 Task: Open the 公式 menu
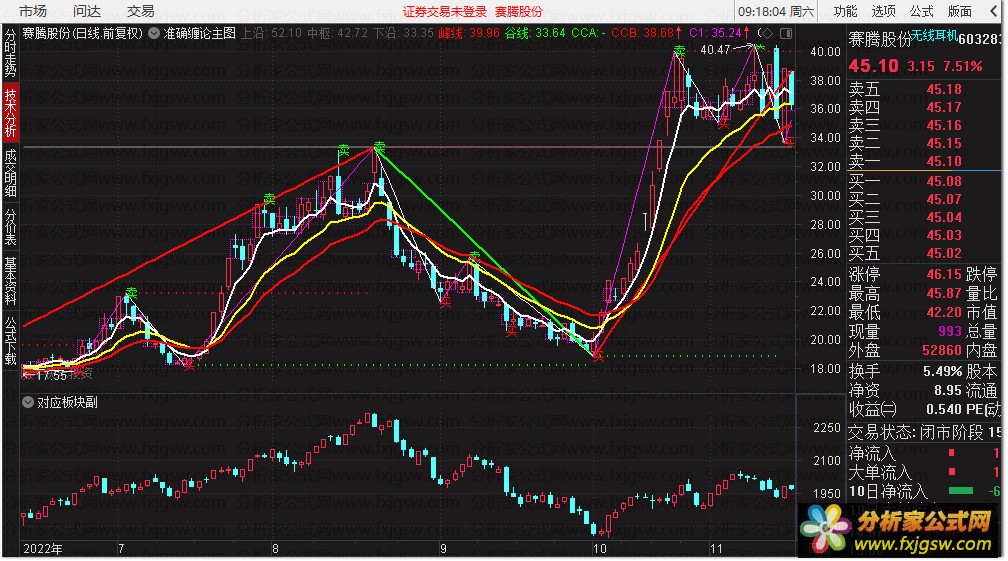pos(921,11)
